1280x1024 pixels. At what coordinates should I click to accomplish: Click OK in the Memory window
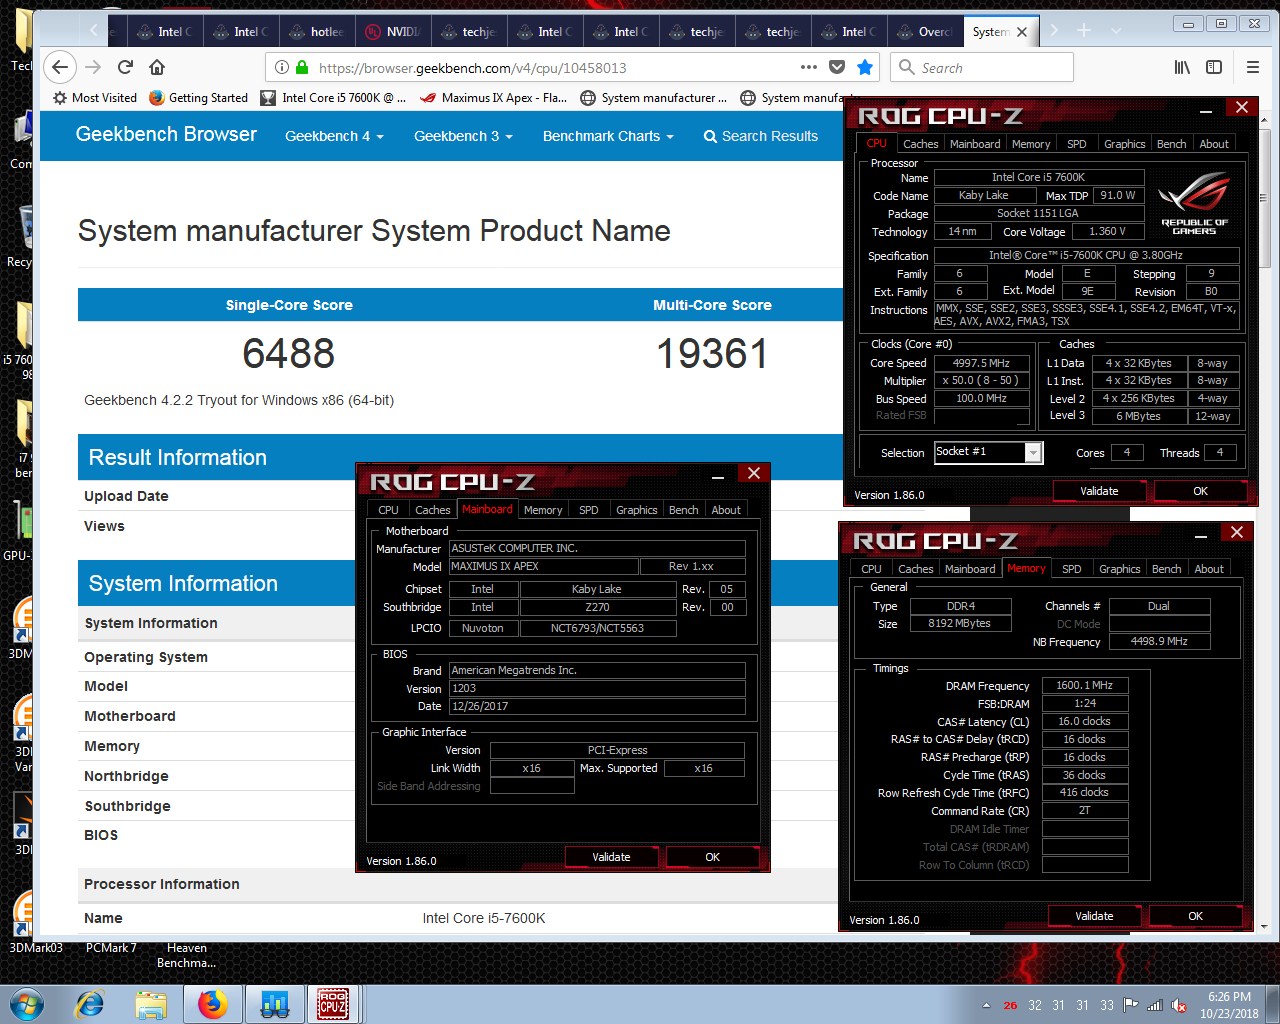(1195, 916)
